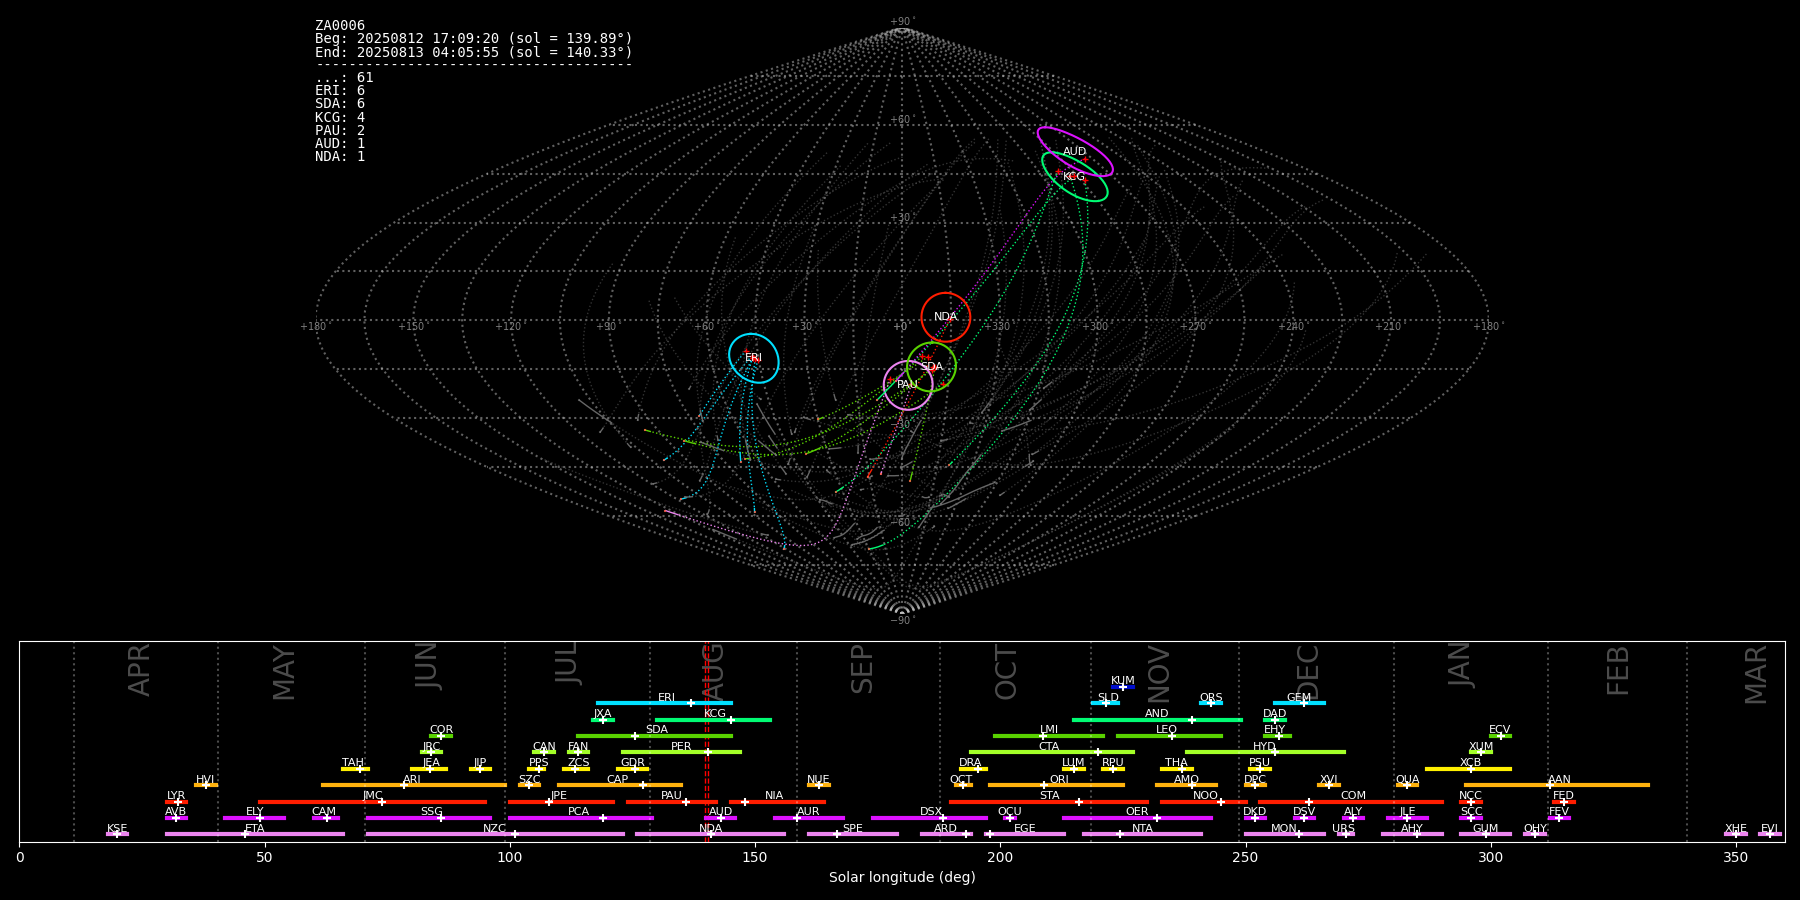Click the JMC shower bar on timeline
Viewport: 1800px width, 900px height.
(373, 802)
